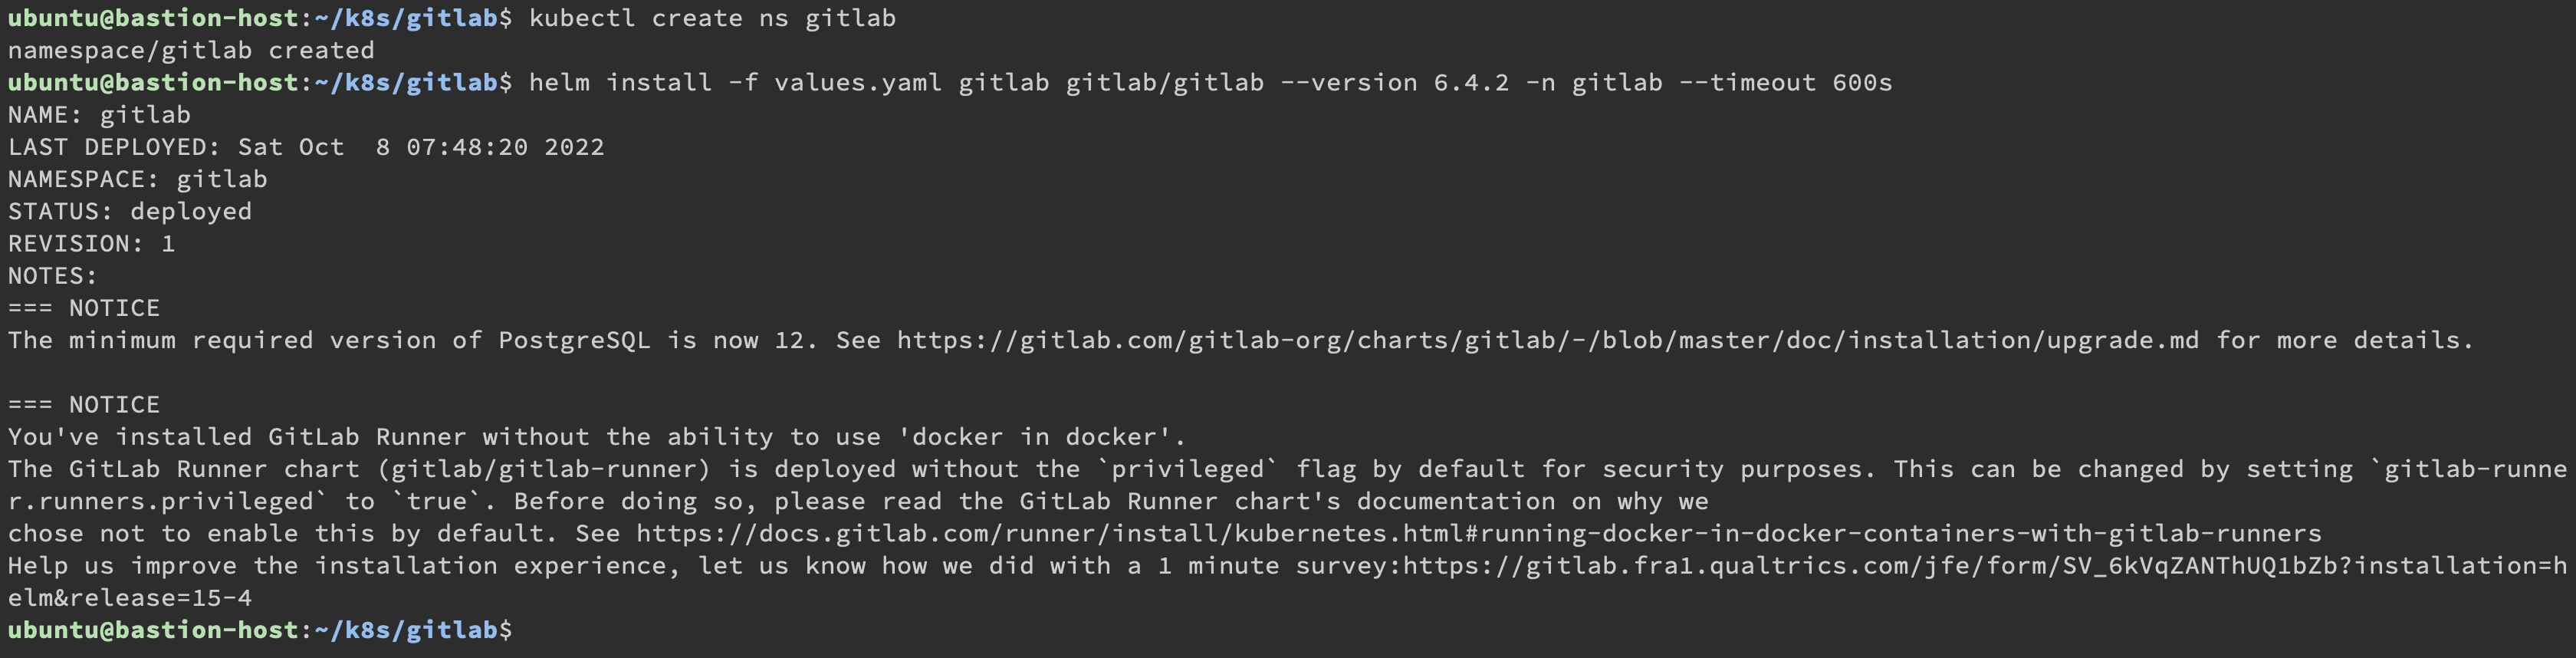Viewport: 2576px width, 658px height.
Task: Click the 'NAMESPACE: gitlab' line
Action: pyautogui.click(x=138, y=180)
